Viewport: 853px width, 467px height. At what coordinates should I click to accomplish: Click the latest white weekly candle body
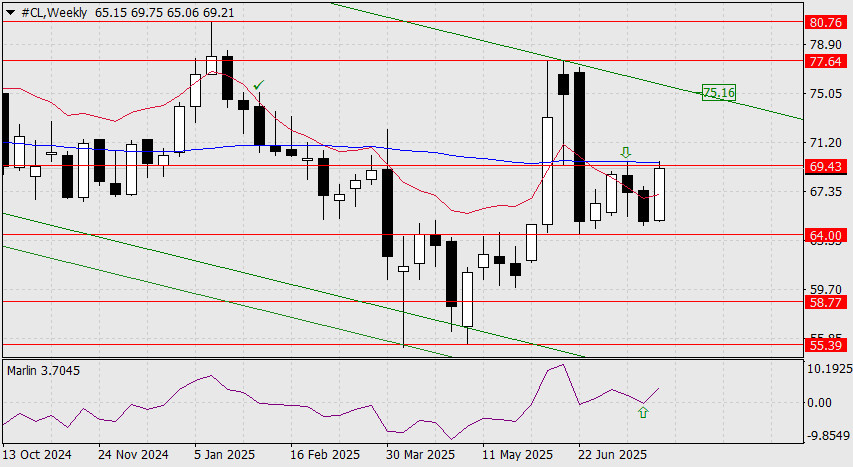pyautogui.click(x=659, y=194)
